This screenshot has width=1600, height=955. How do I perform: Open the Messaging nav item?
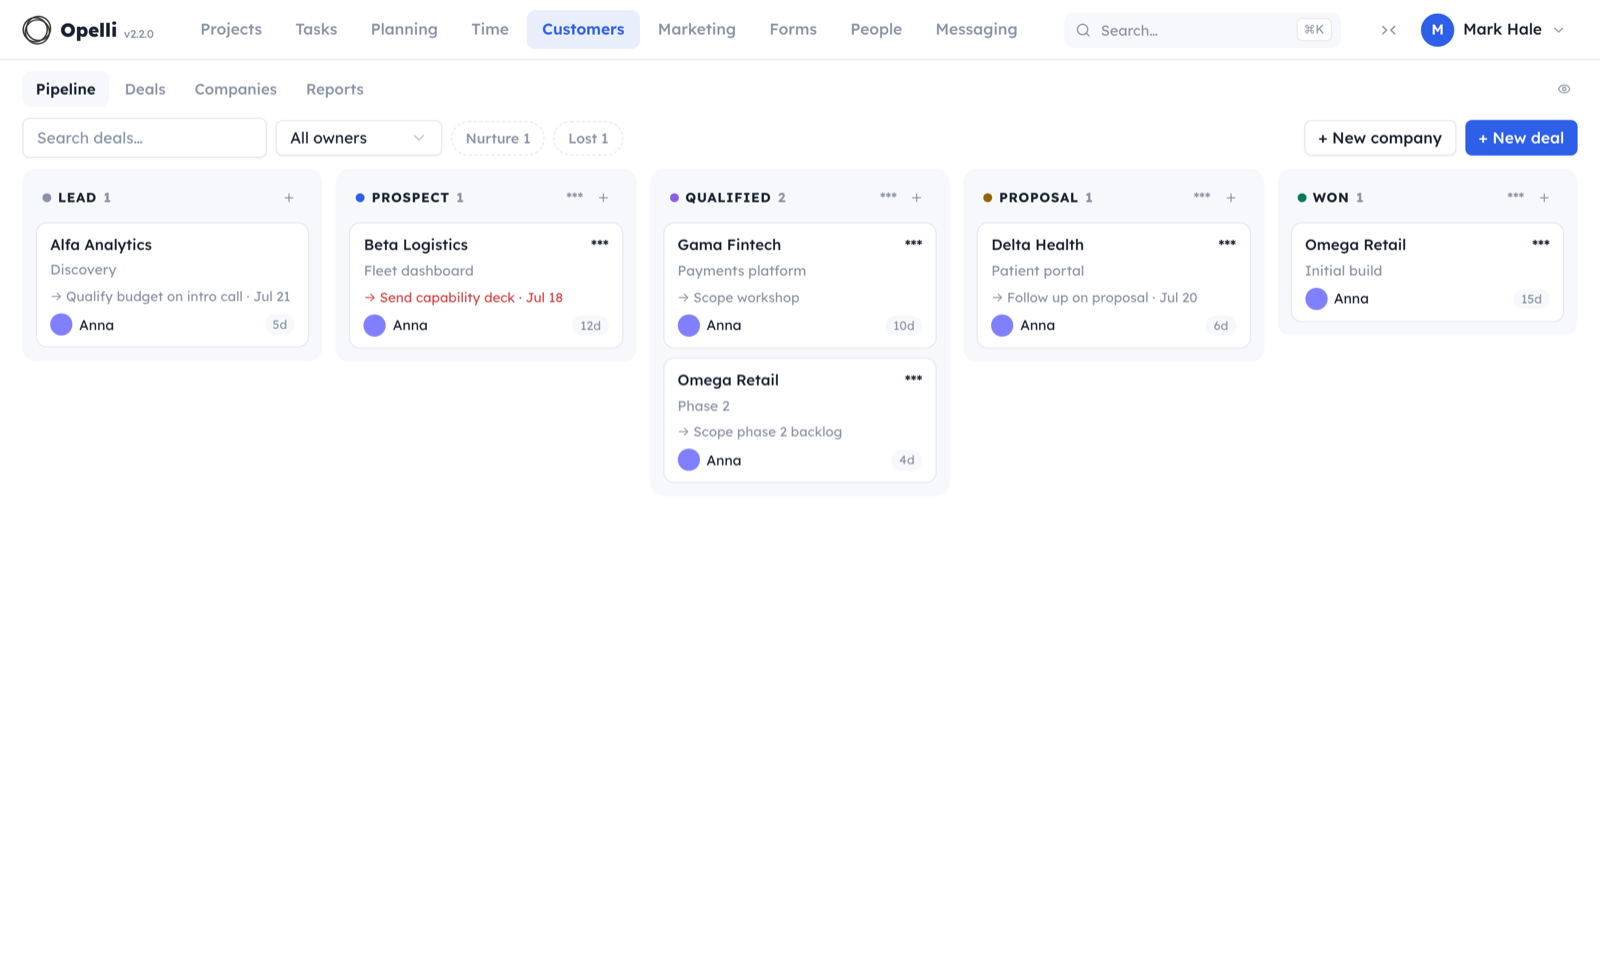(976, 30)
